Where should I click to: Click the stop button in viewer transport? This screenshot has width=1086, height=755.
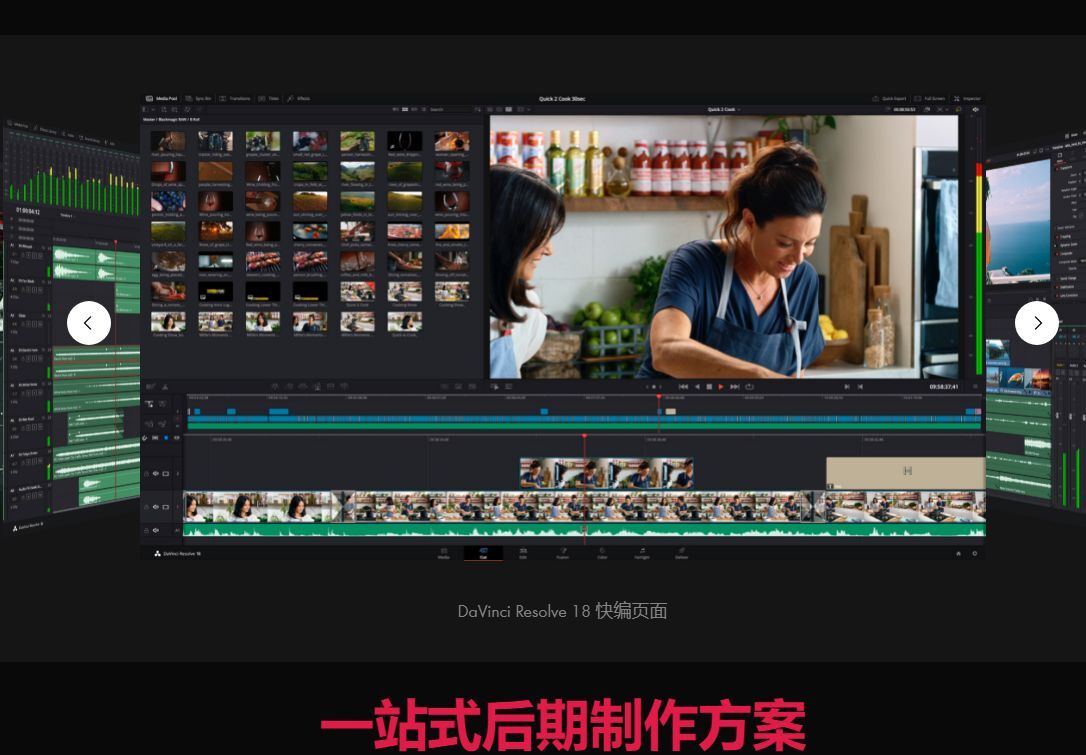[x=709, y=387]
